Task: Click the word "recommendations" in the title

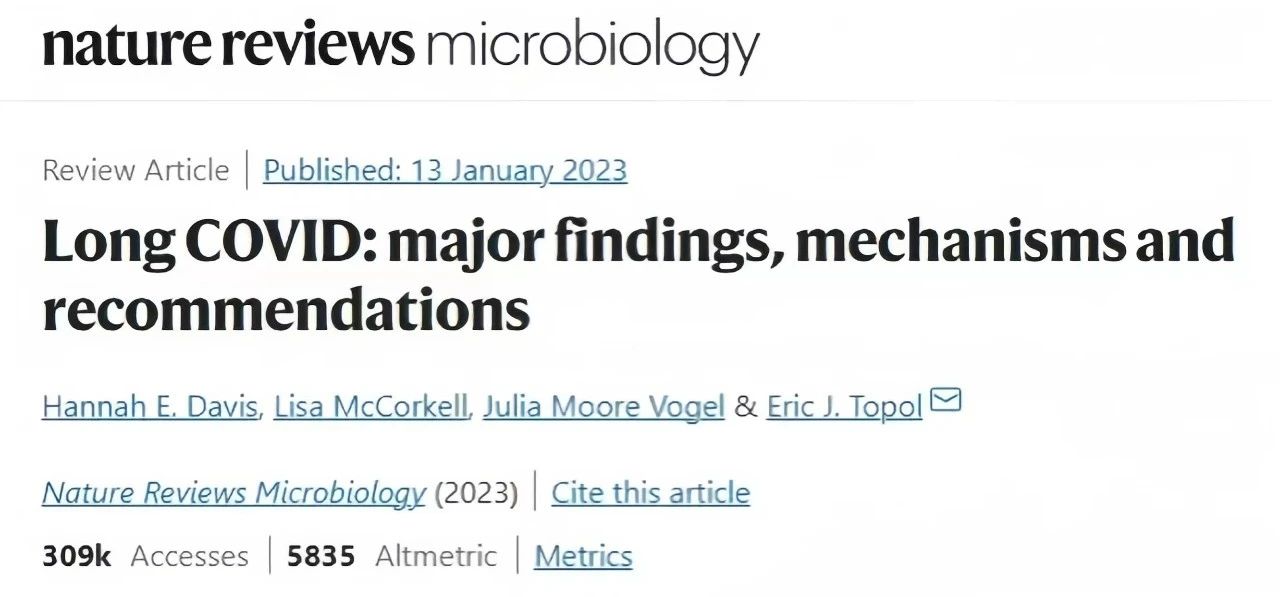Action: point(285,310)
